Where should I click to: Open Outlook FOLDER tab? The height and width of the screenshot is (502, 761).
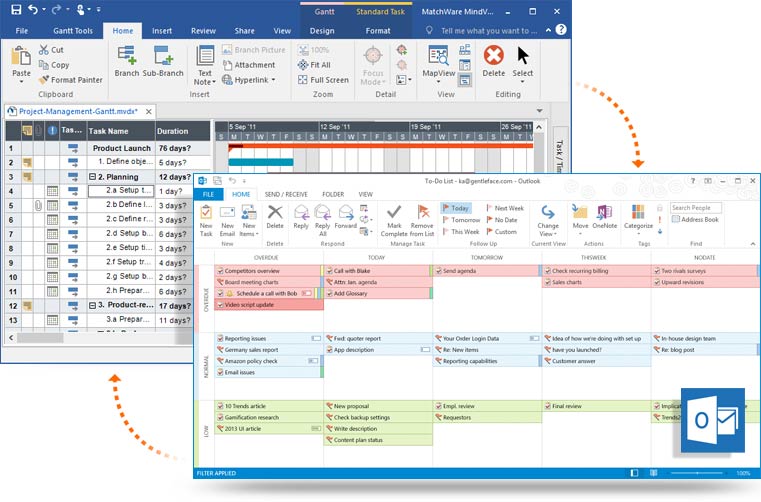click(x=333, y=194)
